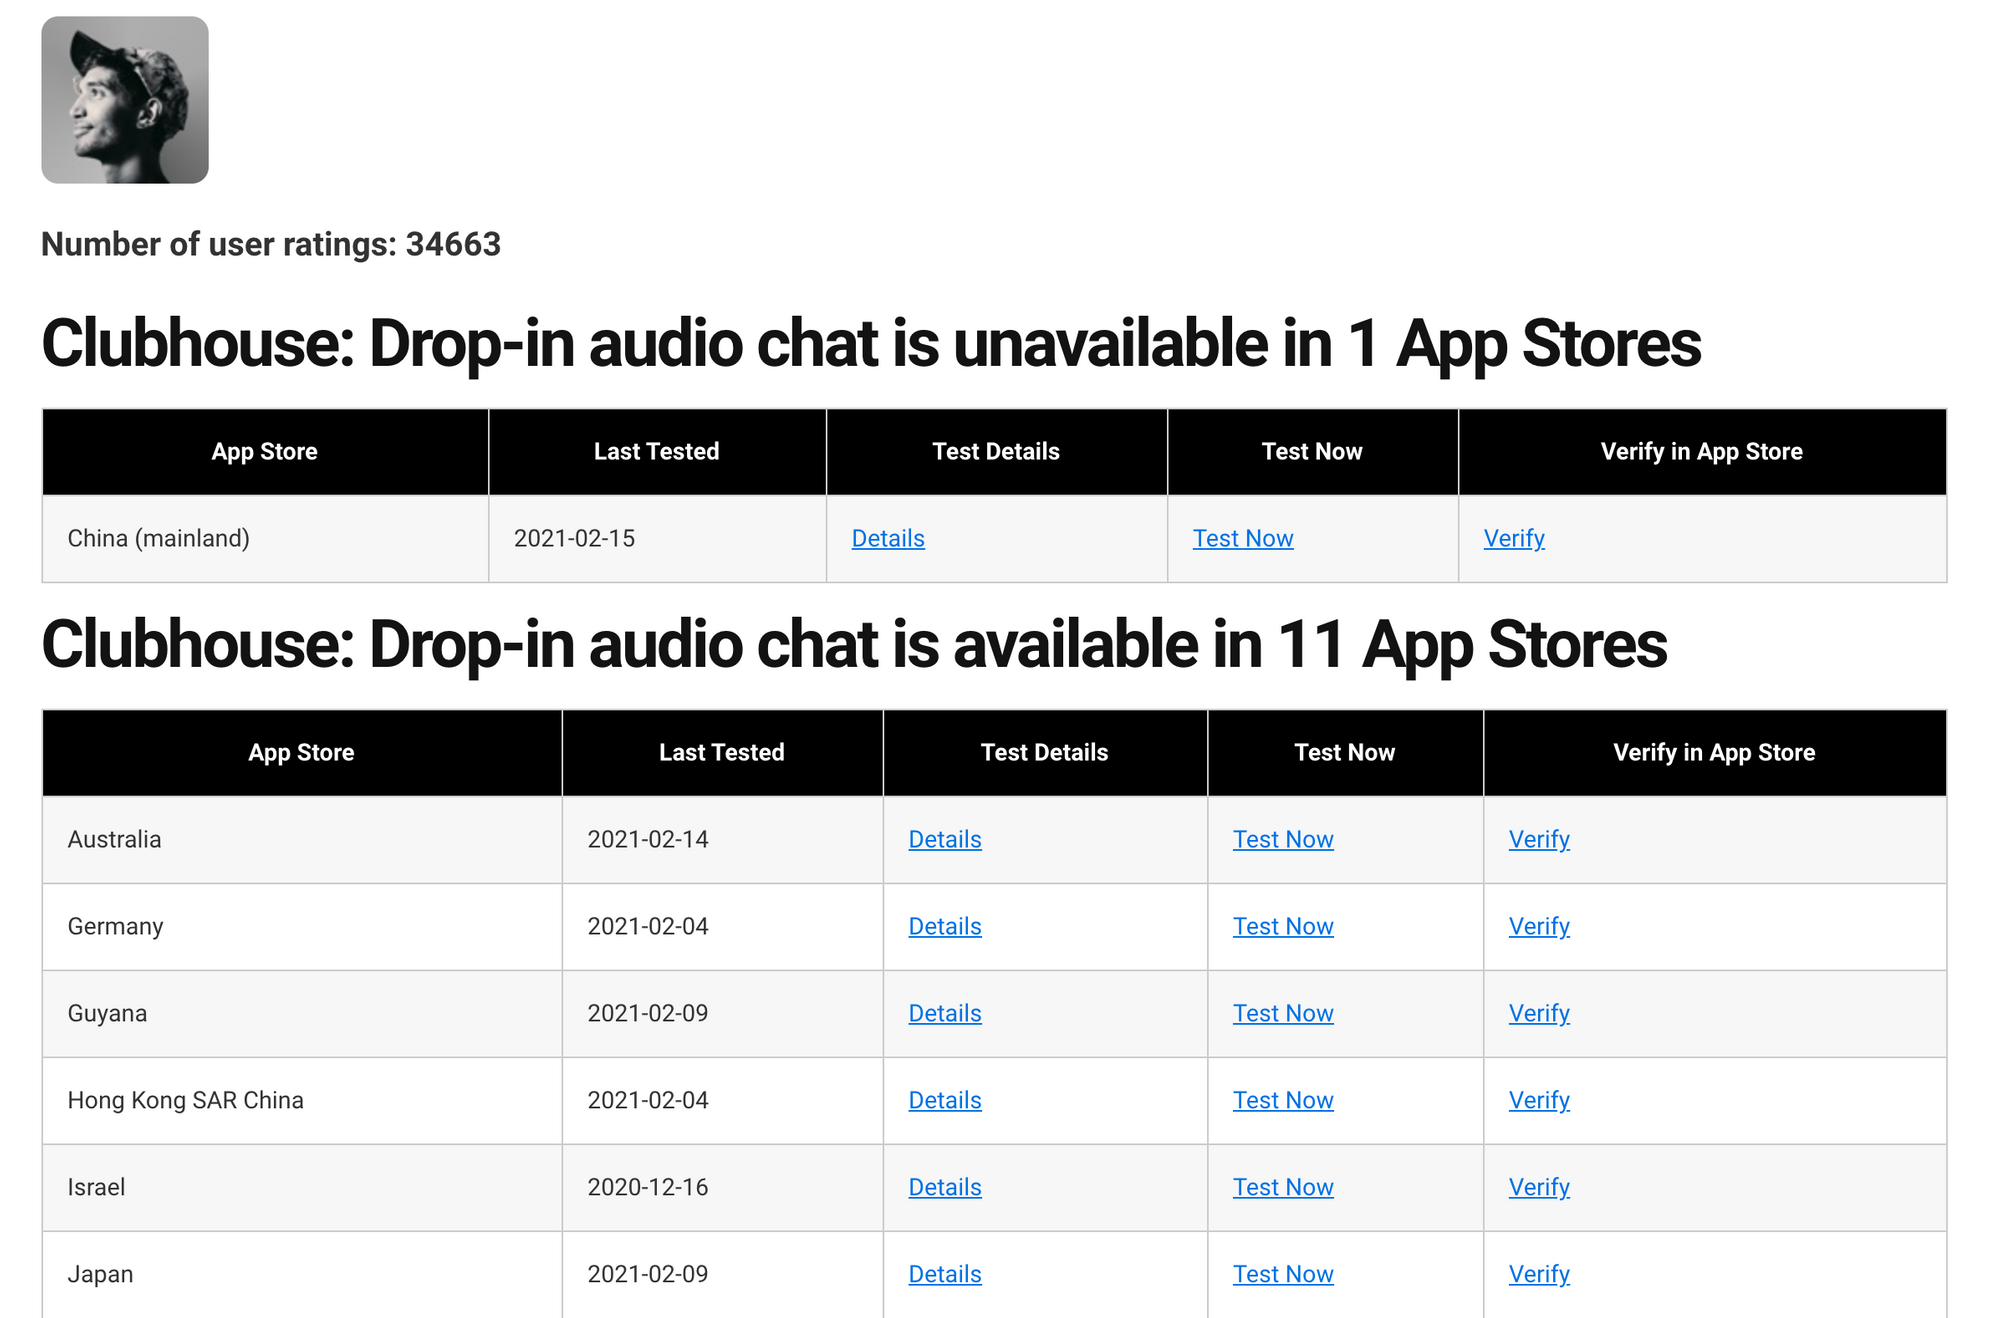Click Verify link for China (mainland)
Screen dimensions: 2000x1318
(1514, 539)
